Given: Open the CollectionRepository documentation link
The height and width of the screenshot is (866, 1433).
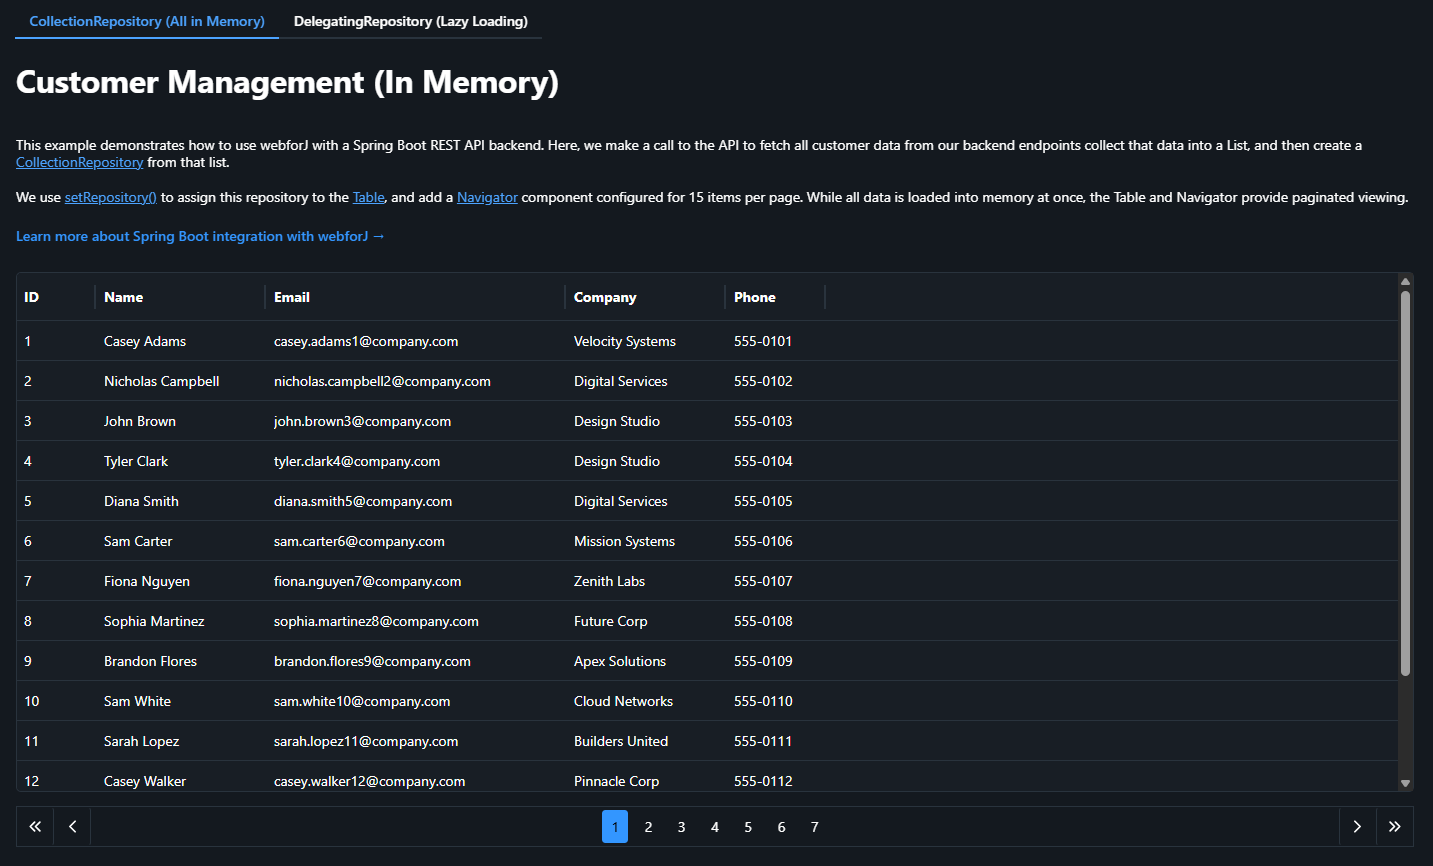Looking at the screenshot, I should [79, 161].
